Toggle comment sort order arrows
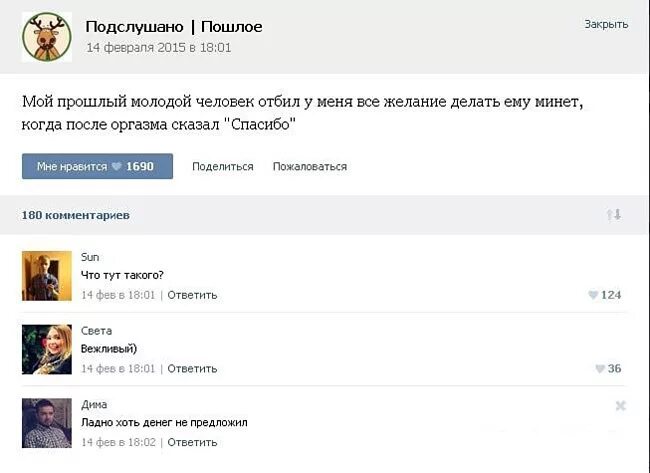 click(614, 215)
